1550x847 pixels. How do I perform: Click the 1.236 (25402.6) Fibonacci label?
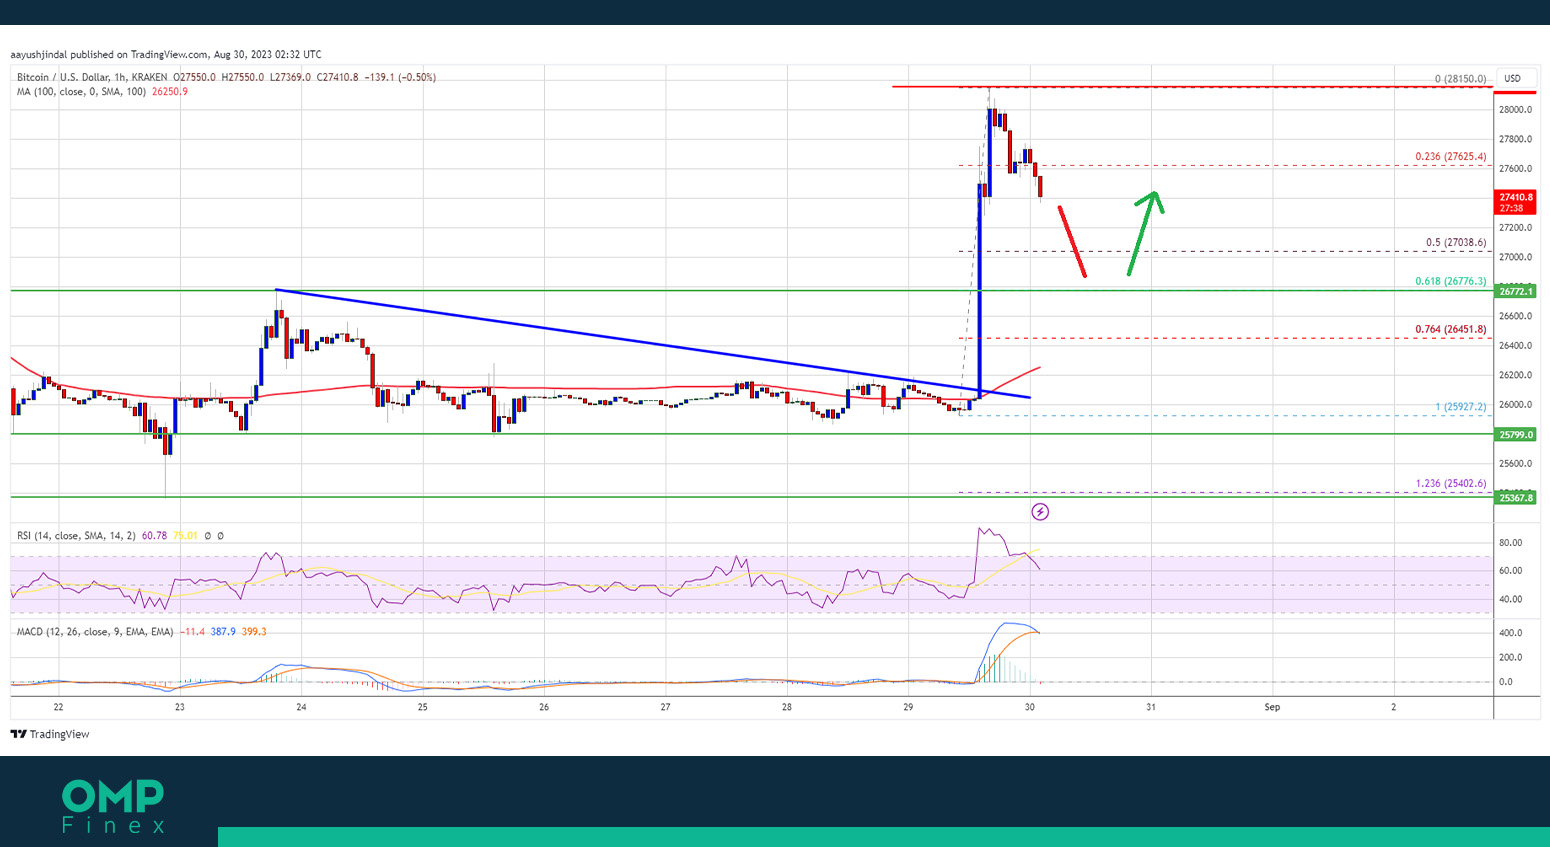(x=1450, y=484)
